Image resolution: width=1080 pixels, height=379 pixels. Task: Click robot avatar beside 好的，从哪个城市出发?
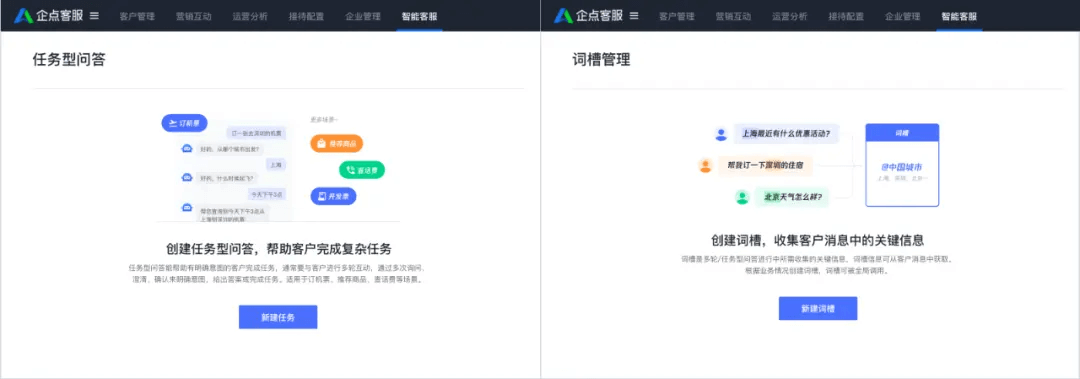186,149
